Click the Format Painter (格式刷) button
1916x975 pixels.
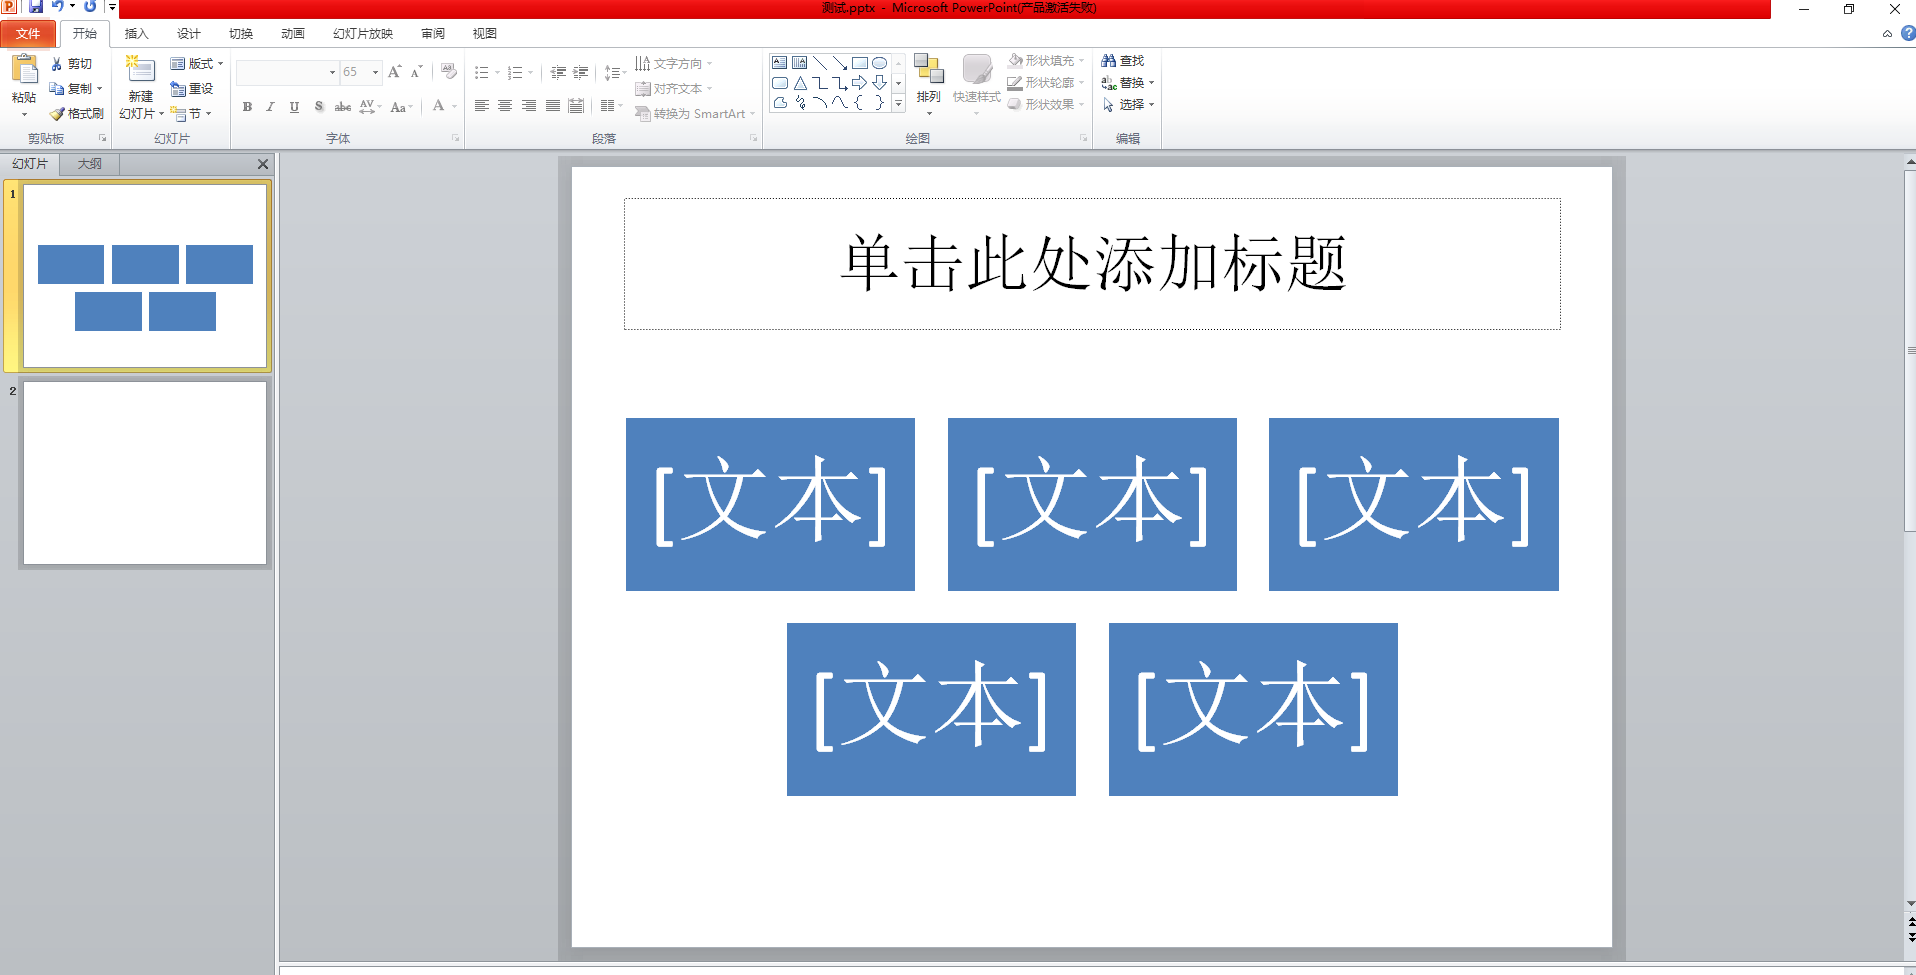(77, 113)
